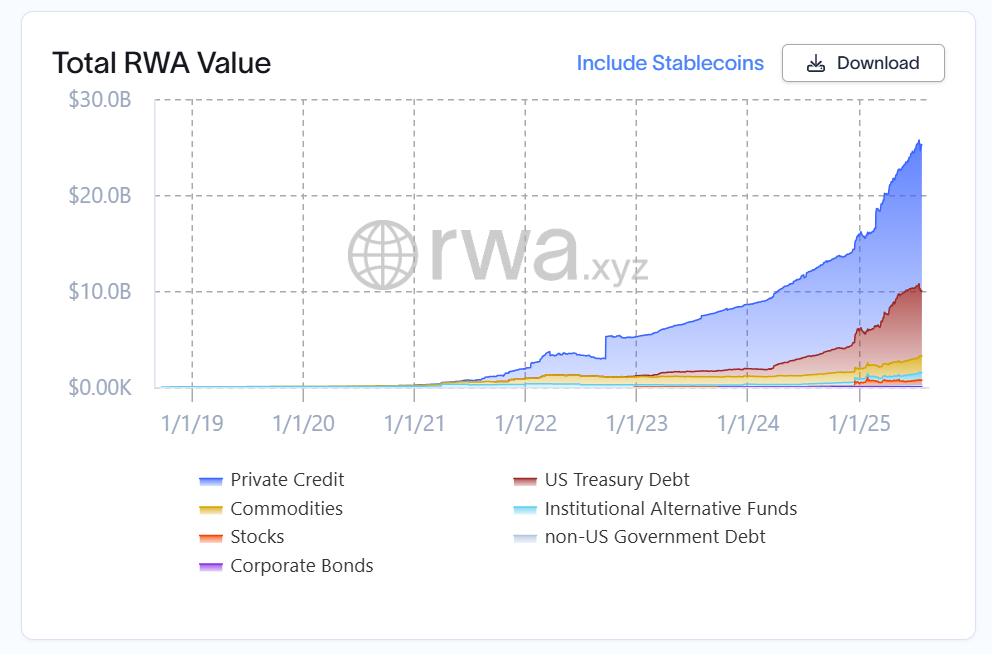
Task: Click the rwa.xyz globe watermark icon
Action: click(x=380, y=254)
